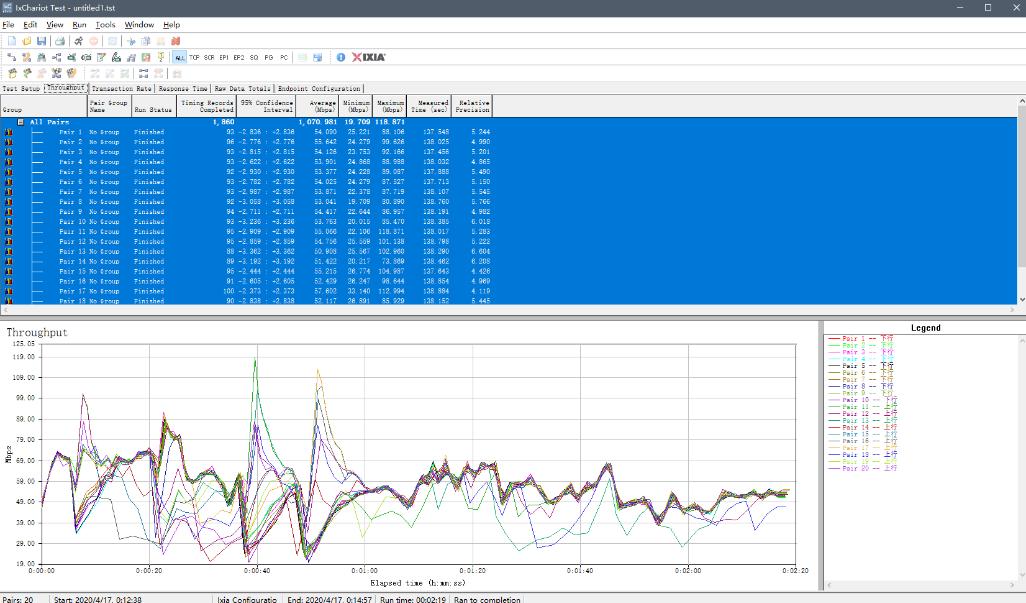Collapse the All Pairs tree group
This screenshot has height=603, width=1026.
tap(19, 122)
